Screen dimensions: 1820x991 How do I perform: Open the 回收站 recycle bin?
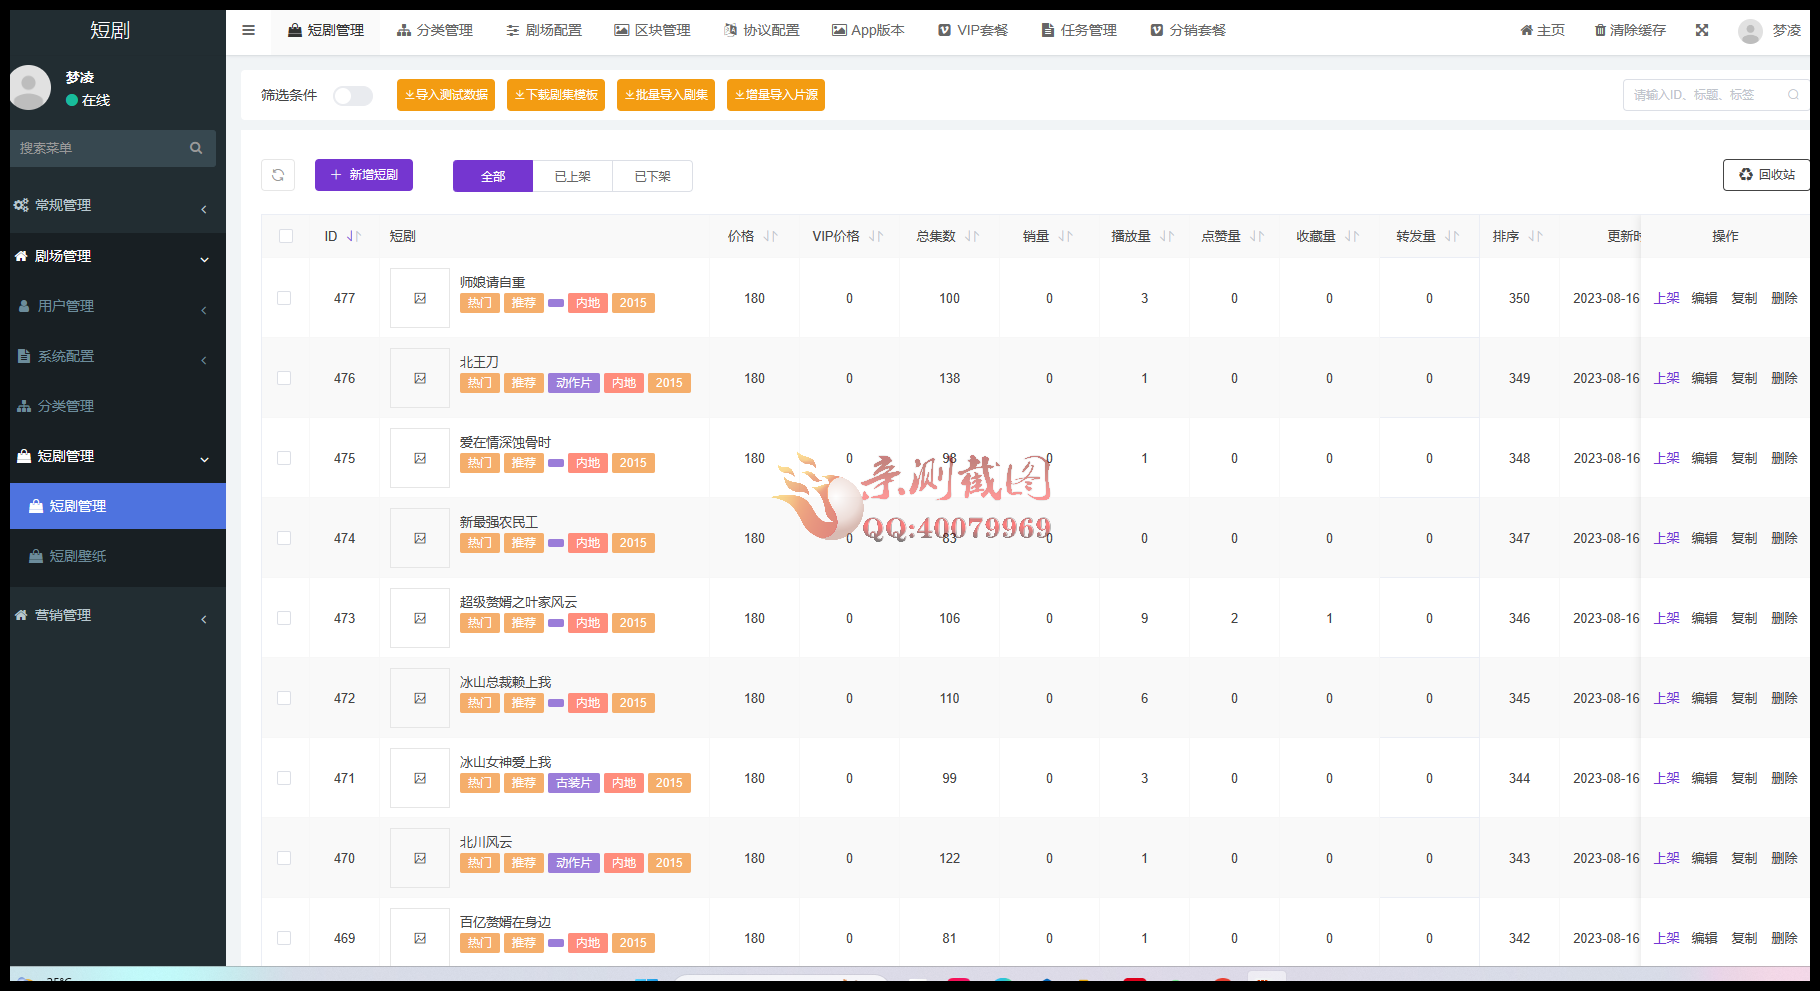[x=1767, y=174]
